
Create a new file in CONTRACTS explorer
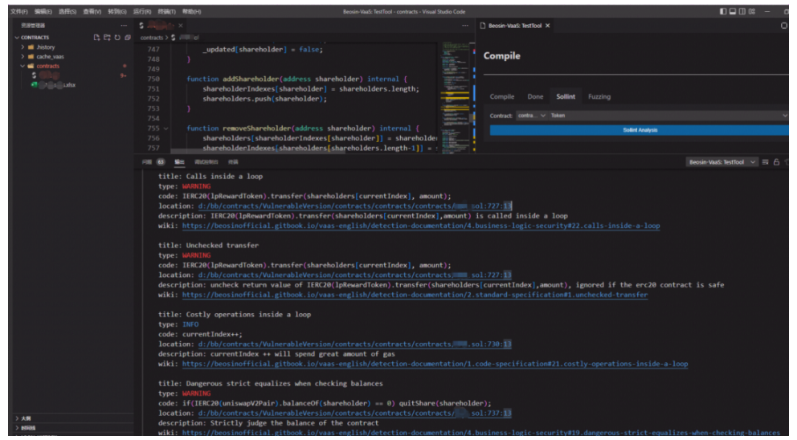[x=97, y=38]
